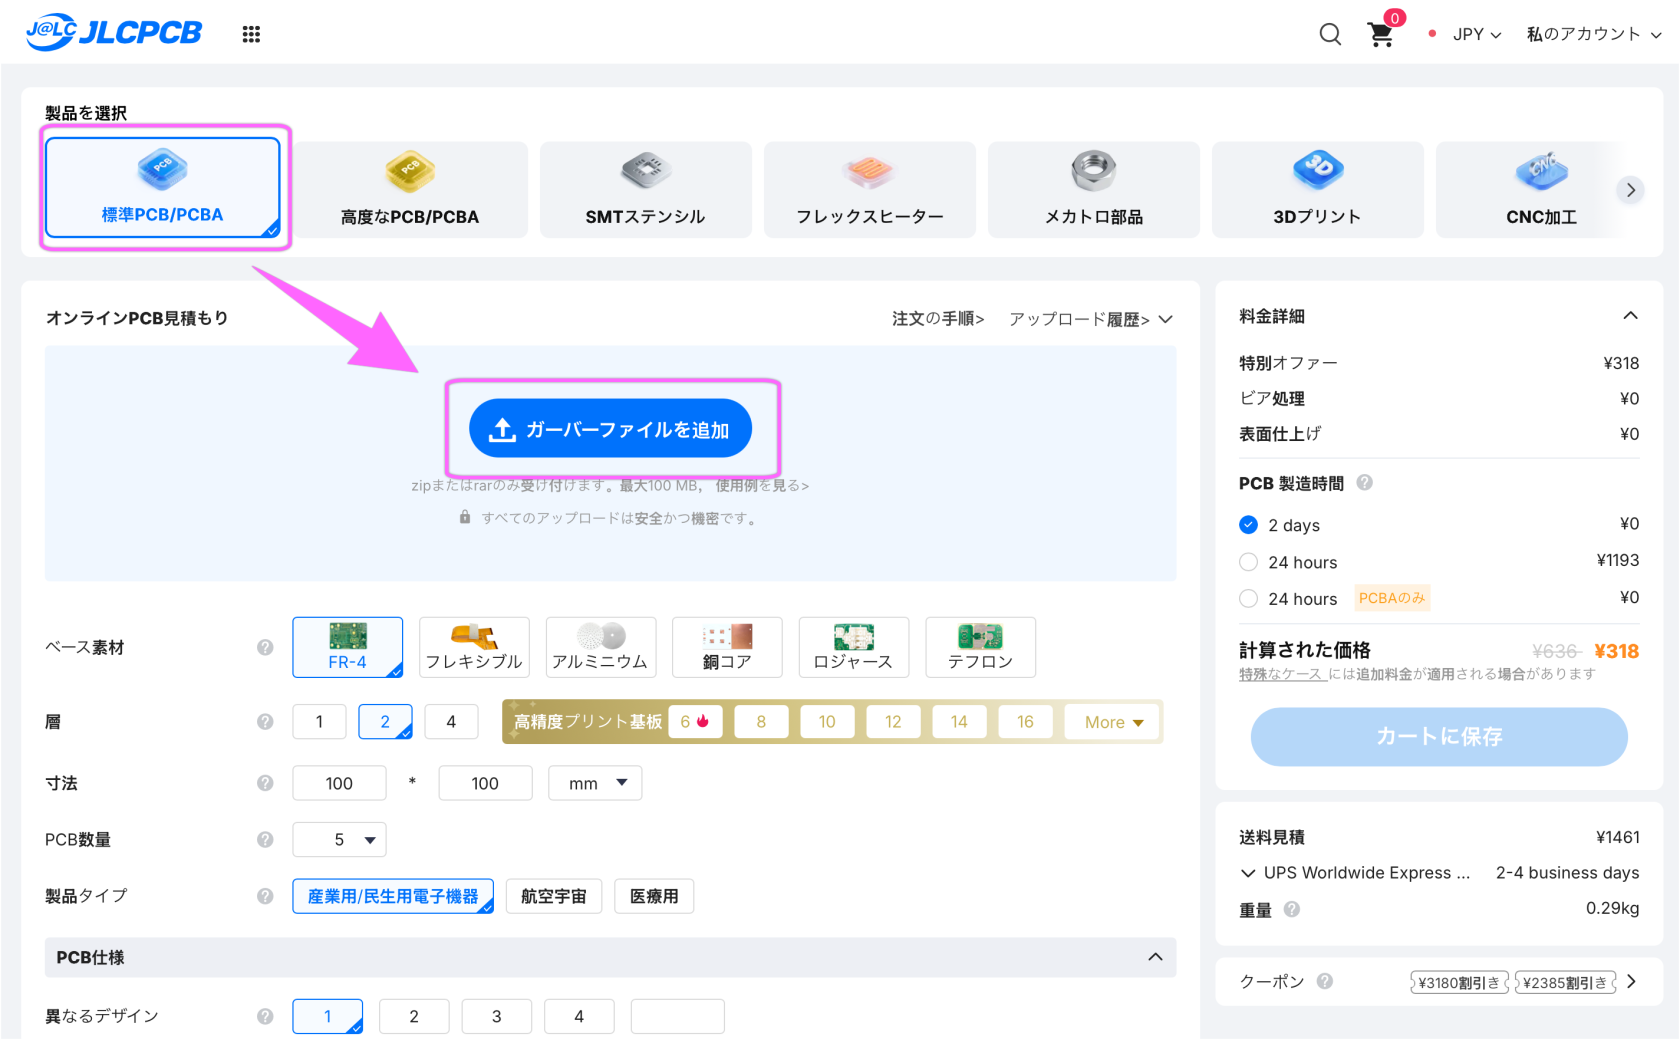The height and width of the screenshot is (1040, 1680).
Task: Show more products with right arrow
Action: [x=1631, y=190]
